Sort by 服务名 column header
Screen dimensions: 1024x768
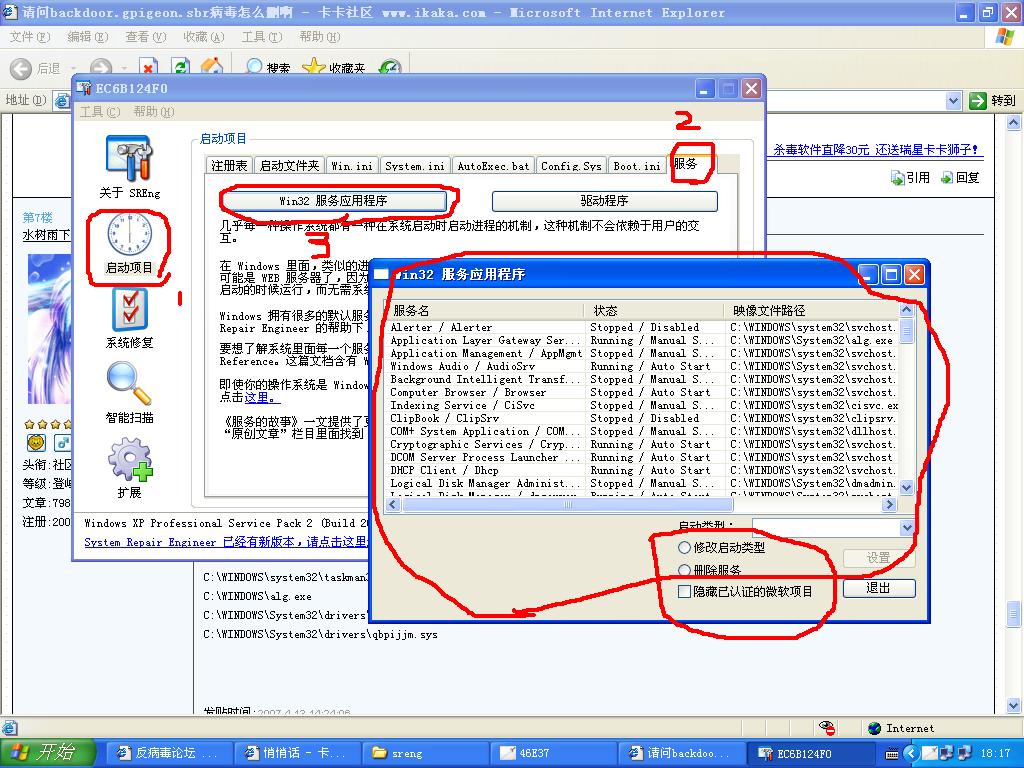(485, 310)
